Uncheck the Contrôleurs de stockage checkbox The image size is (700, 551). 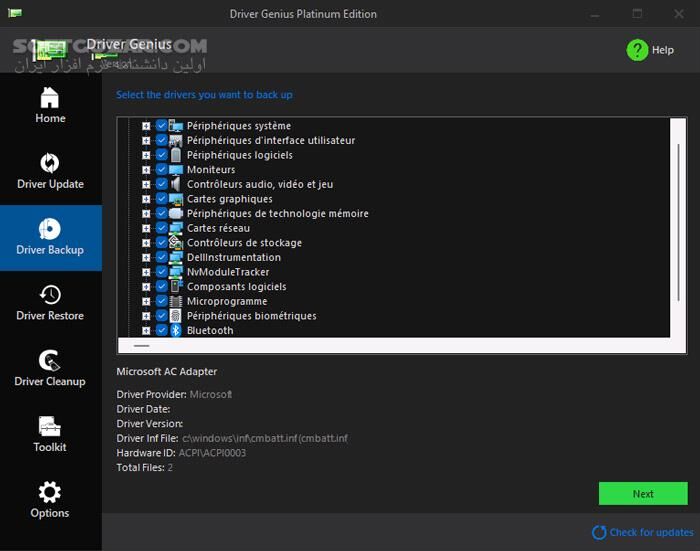click(x=161, y=243)
